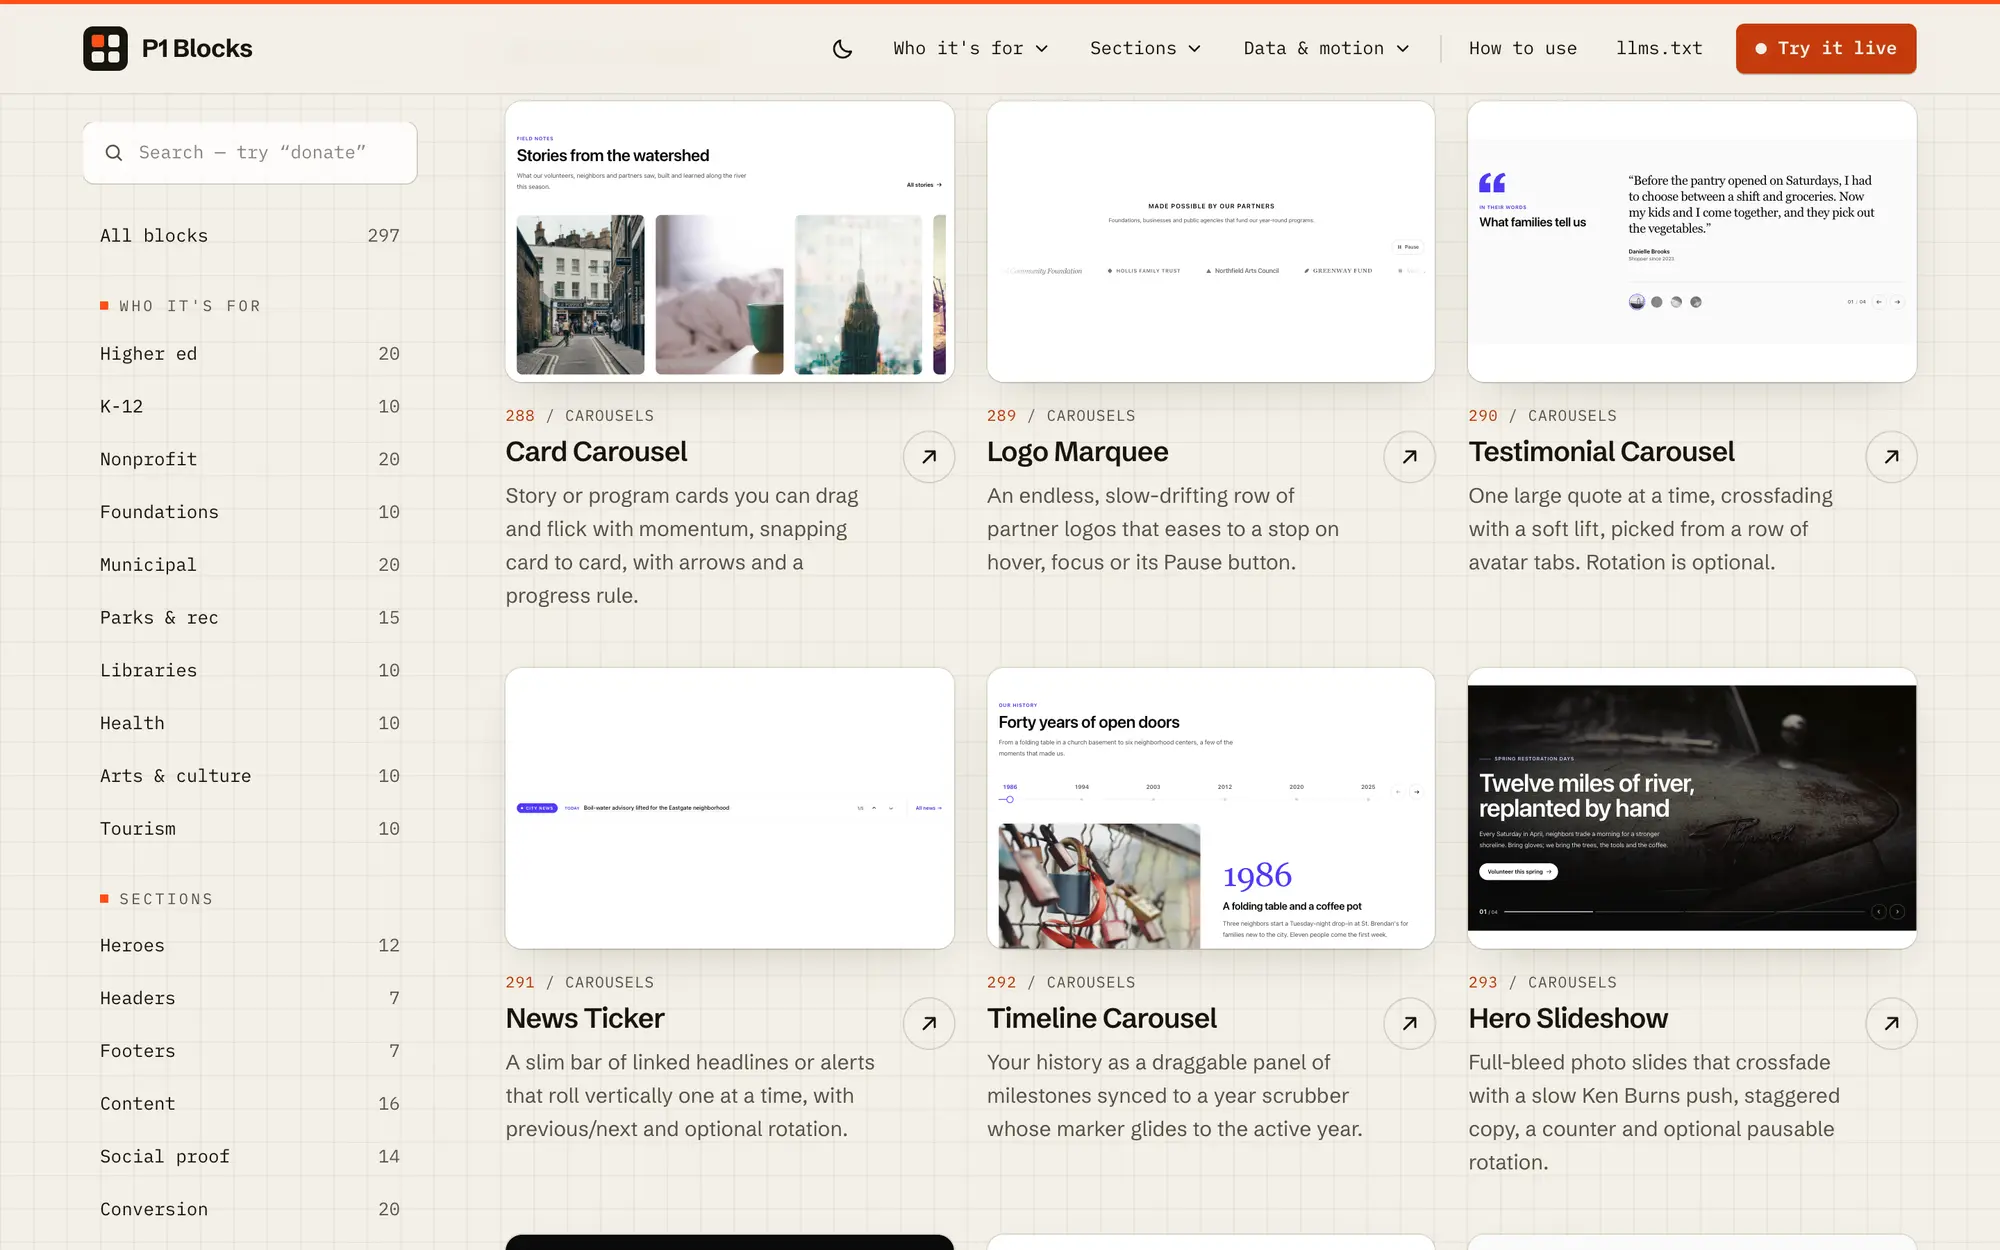
Task: Filter by Libraries category
Action: coord(250,671)
